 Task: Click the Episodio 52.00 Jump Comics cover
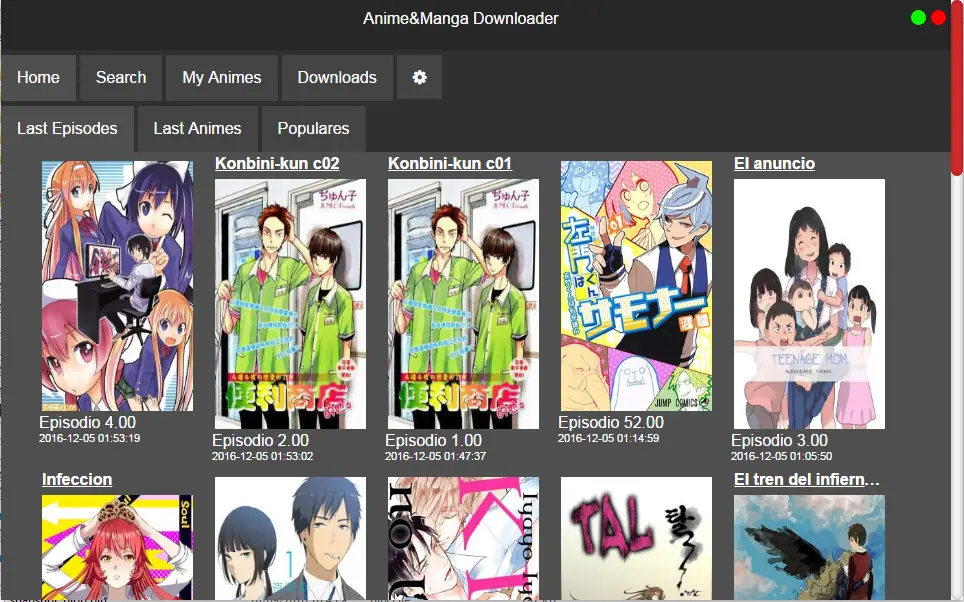pyautogui.click(x=636, y=286)
